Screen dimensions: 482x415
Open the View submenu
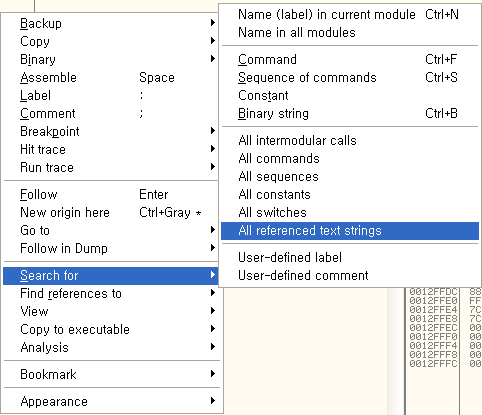pyautogui.click(x=111, y=312)
